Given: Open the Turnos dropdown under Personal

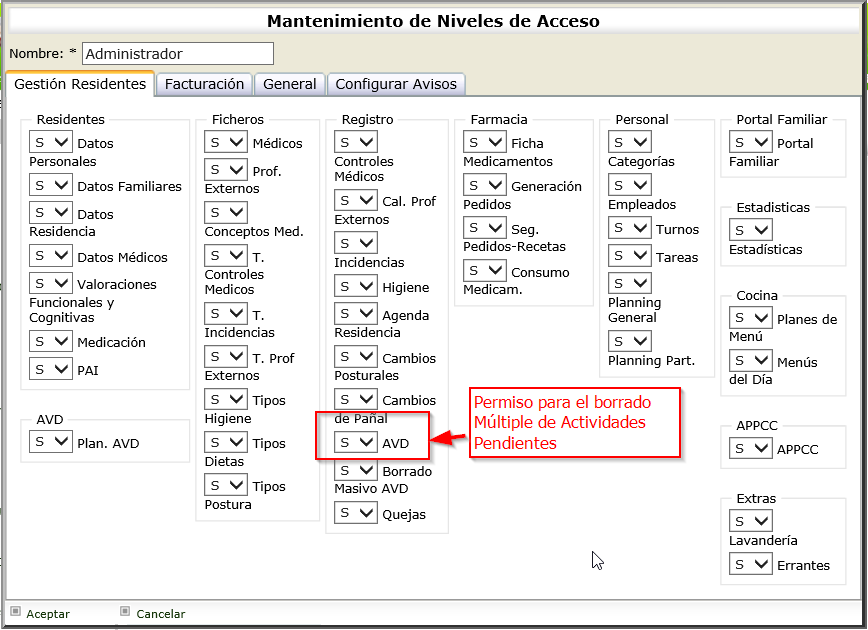Looking at the screenshot, I should tap(629, 228).
